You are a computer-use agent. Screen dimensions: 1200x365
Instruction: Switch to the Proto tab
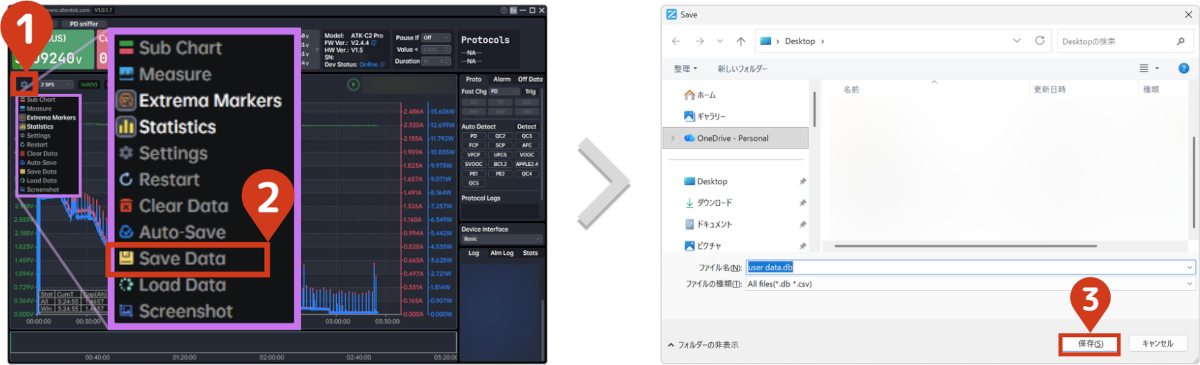pos(474,79)
